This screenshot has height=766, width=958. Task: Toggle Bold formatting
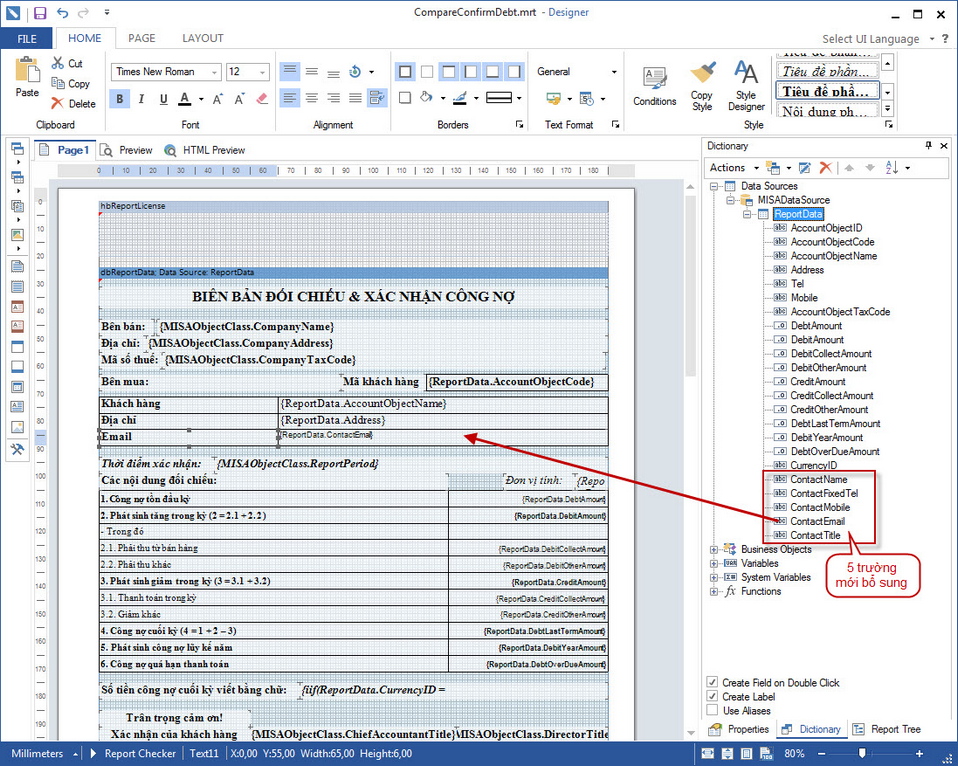(119, 98)
